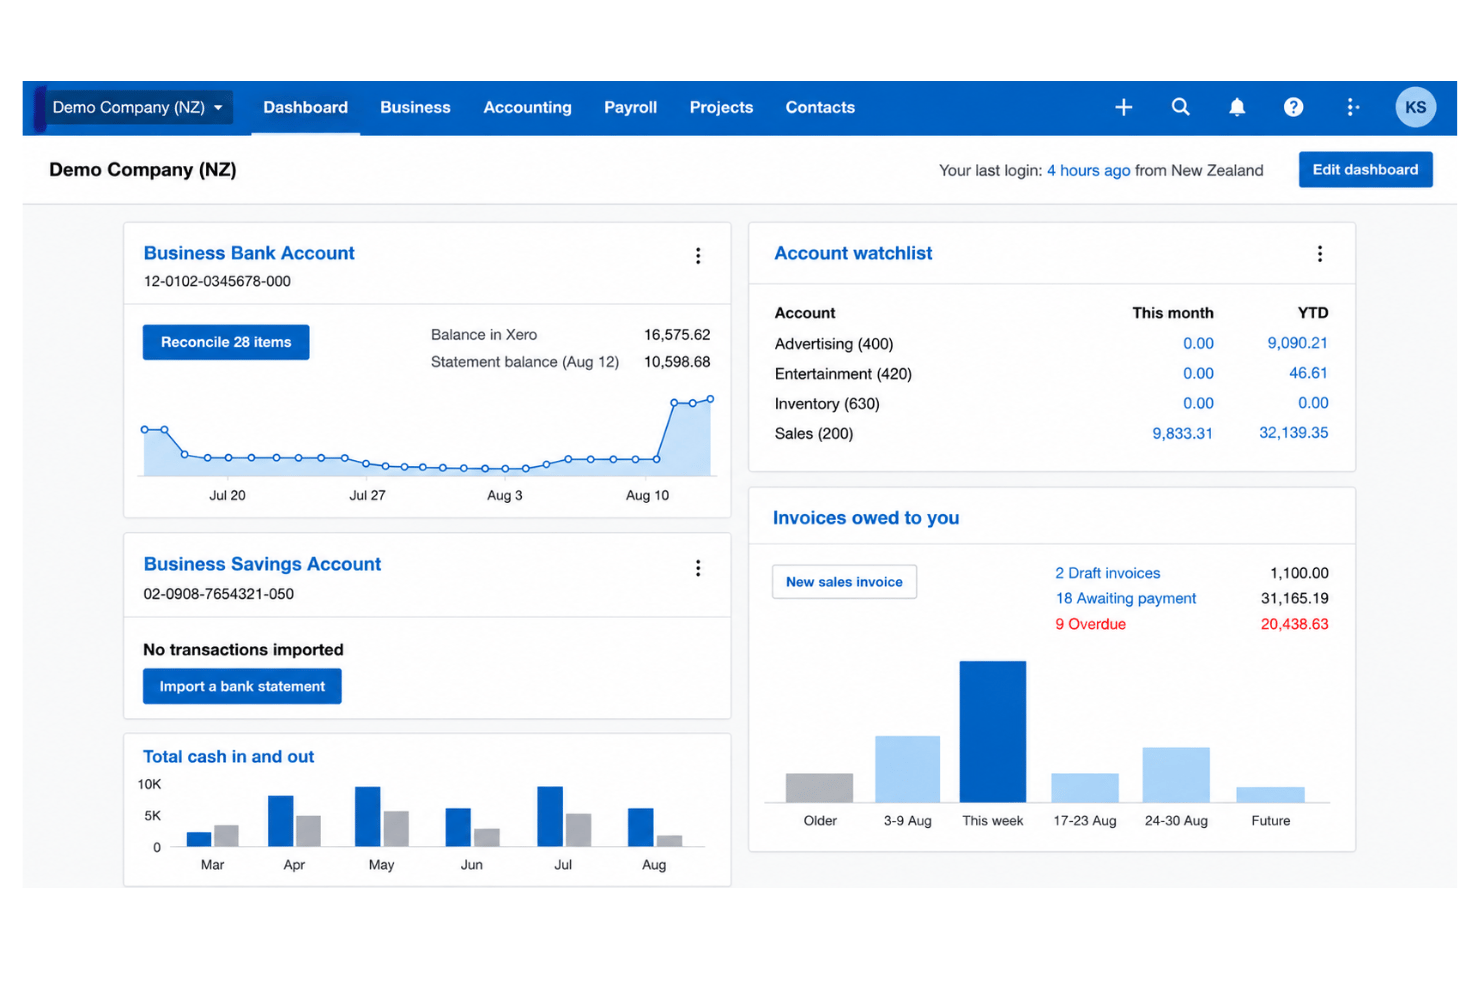
Task: Open Business Bank Account options menu
Action: (x=698, y=256)
